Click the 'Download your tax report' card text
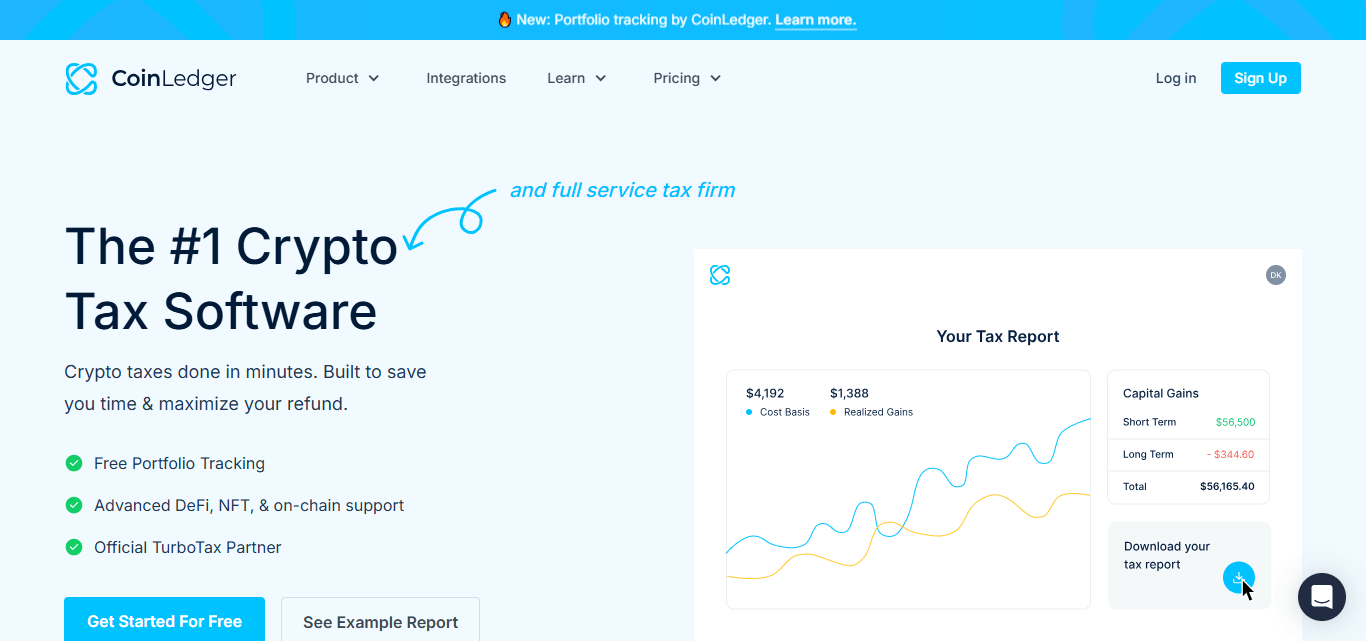Screen dimensions: 1366x641 [1167, 555]
